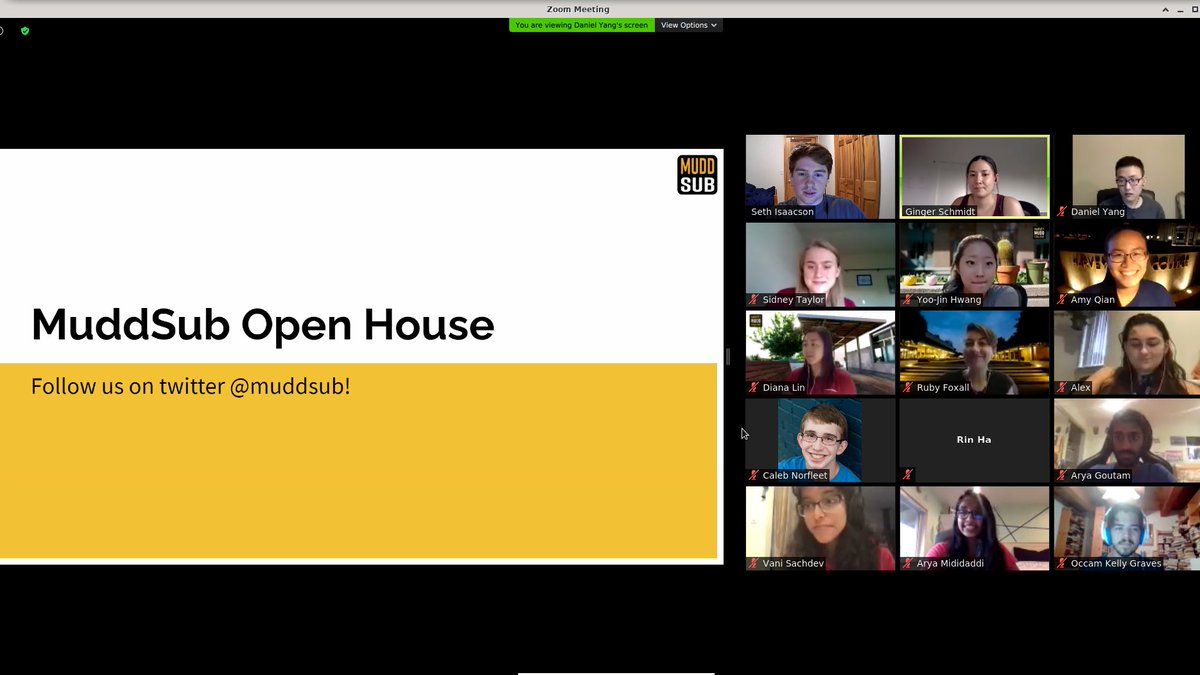This screenshot has width=1200, height=675.
Task: Click the 'MuddSub Open House' slide title
Action: (x=263, y=325)
